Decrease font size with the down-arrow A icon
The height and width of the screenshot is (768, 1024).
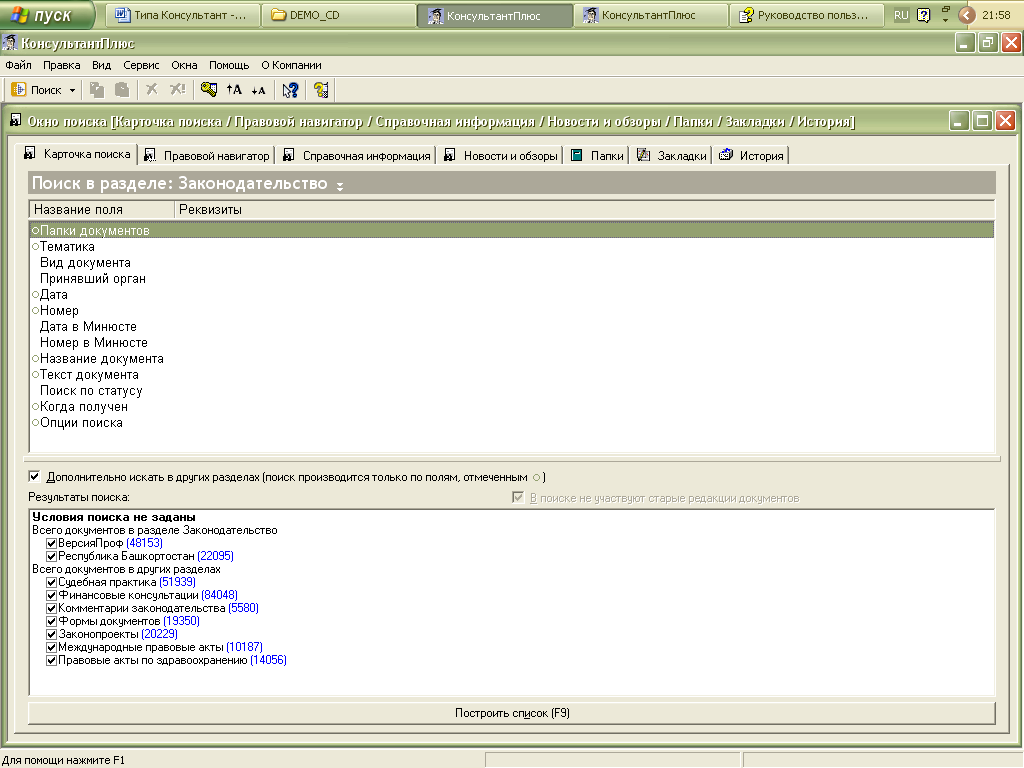point(259,90)
